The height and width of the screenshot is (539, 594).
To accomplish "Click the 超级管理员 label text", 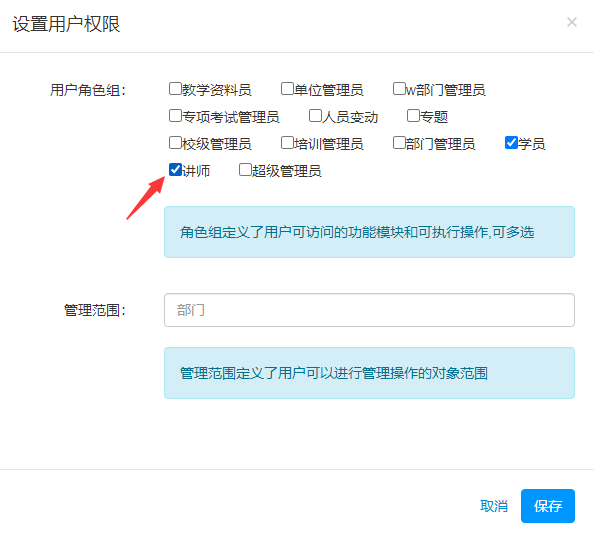I will 287,171.
